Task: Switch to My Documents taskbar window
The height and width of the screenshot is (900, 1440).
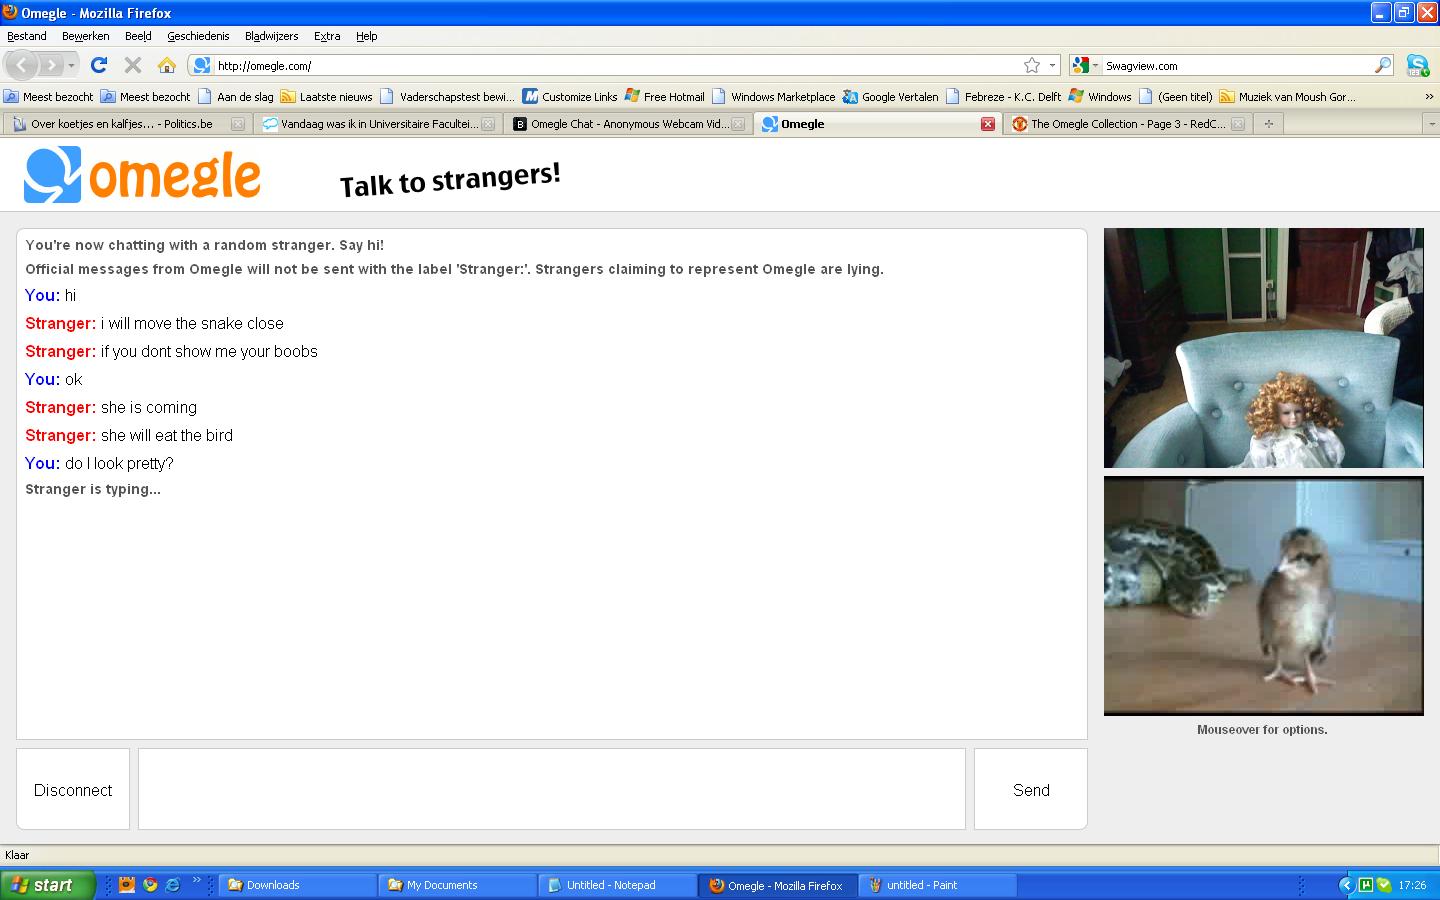Action: pos(458,885)
